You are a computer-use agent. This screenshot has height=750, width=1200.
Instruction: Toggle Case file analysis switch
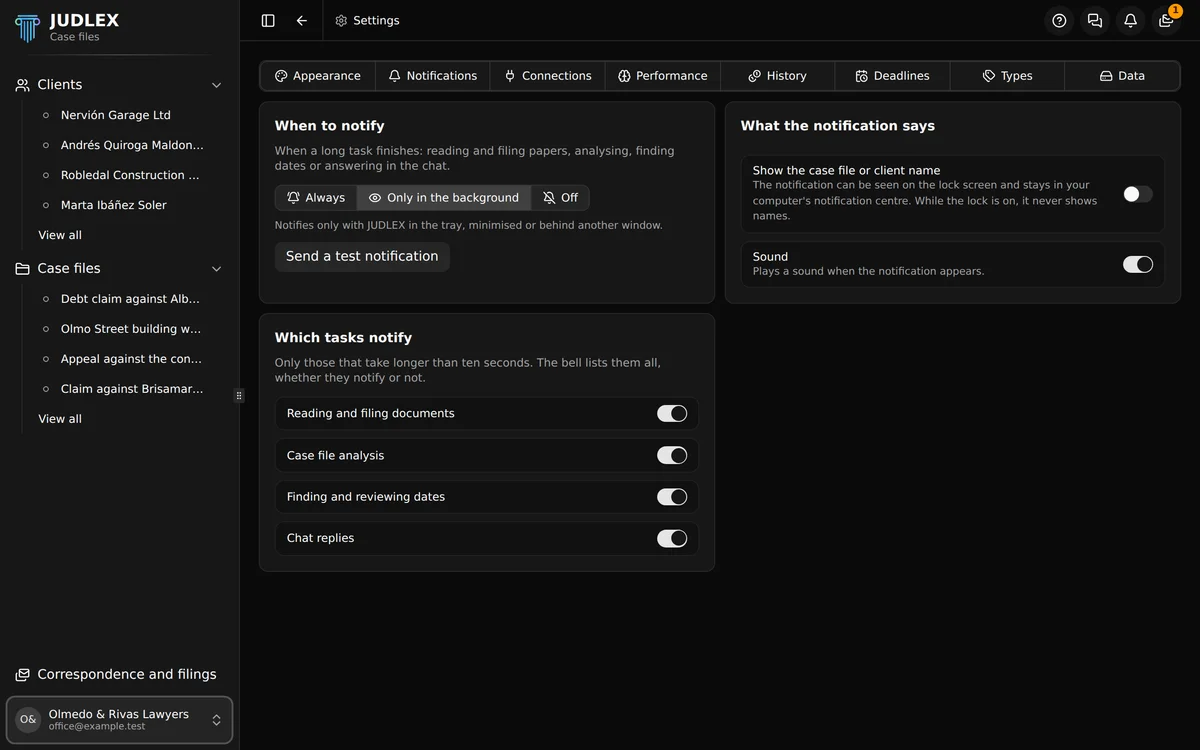pyautogui.click(x=672, y=455)
